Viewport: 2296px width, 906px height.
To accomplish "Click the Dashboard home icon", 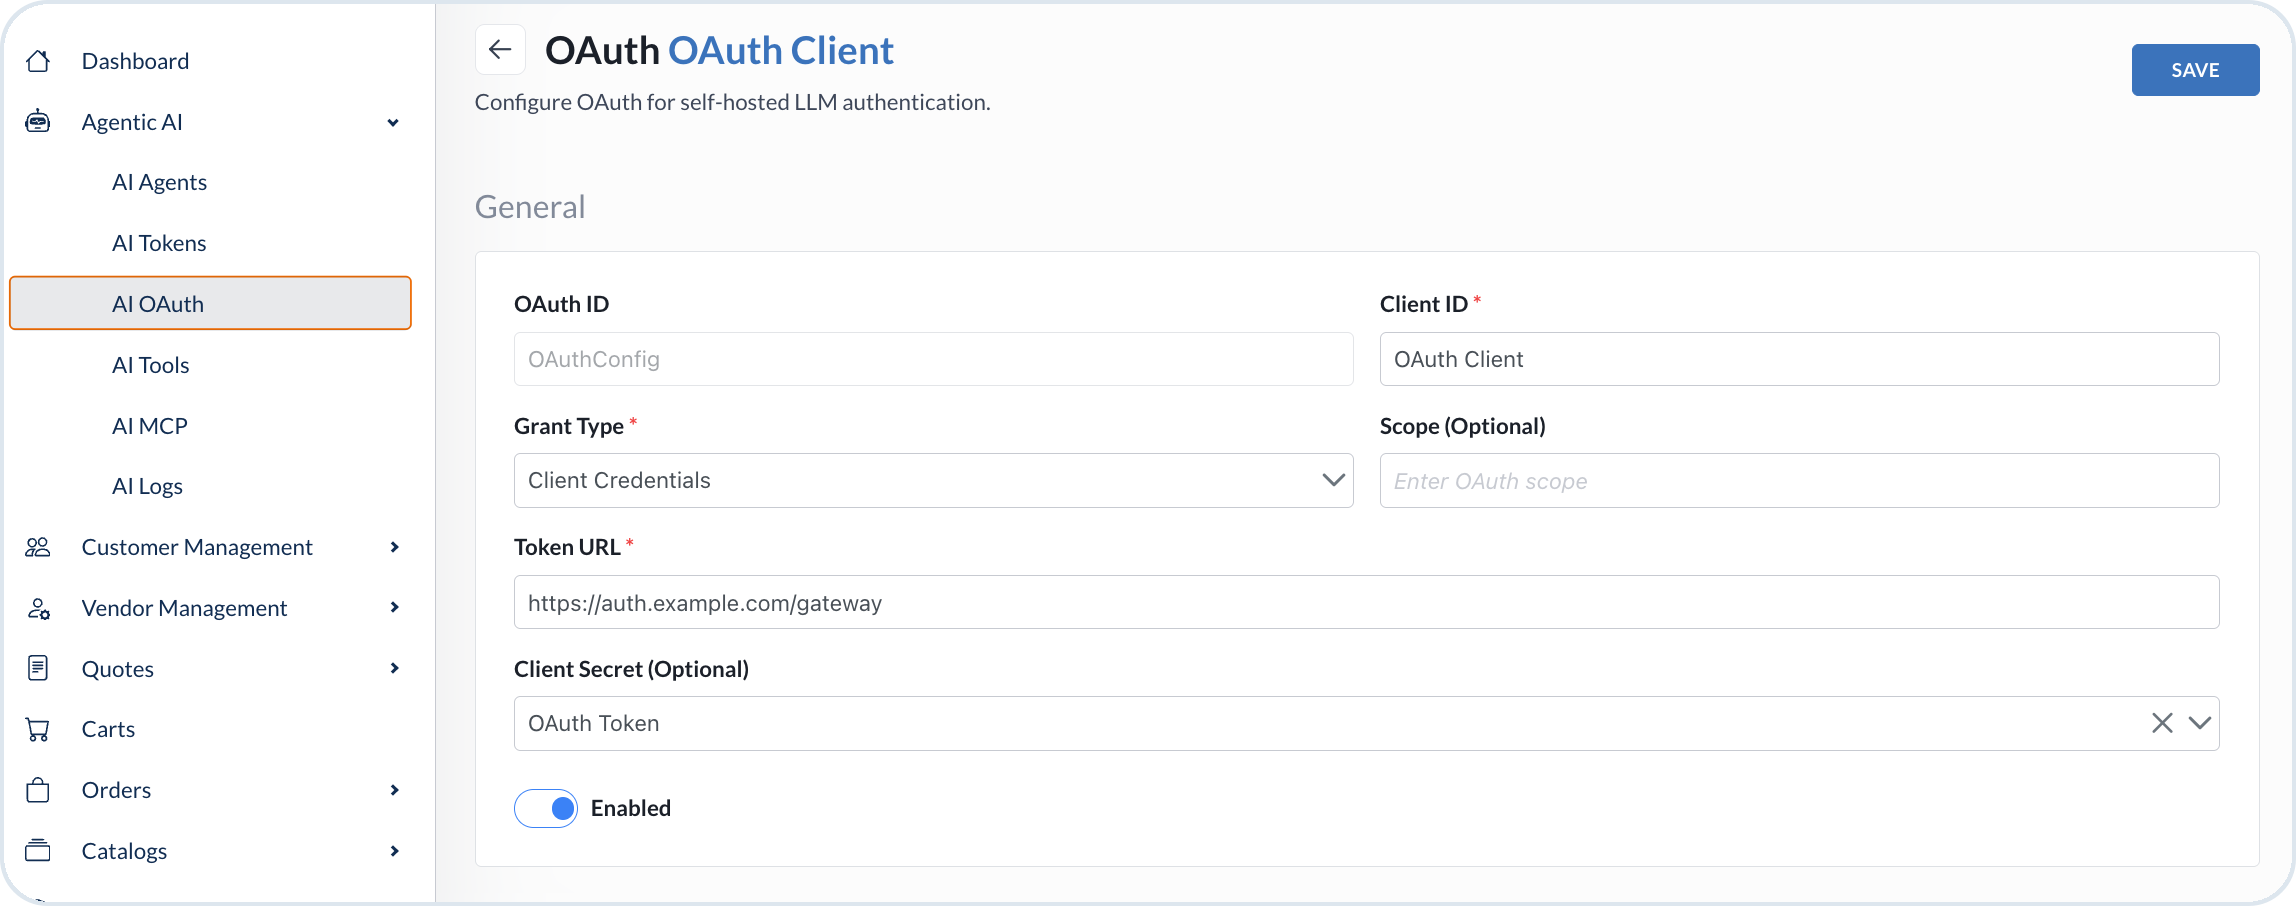I will (38, 61).
